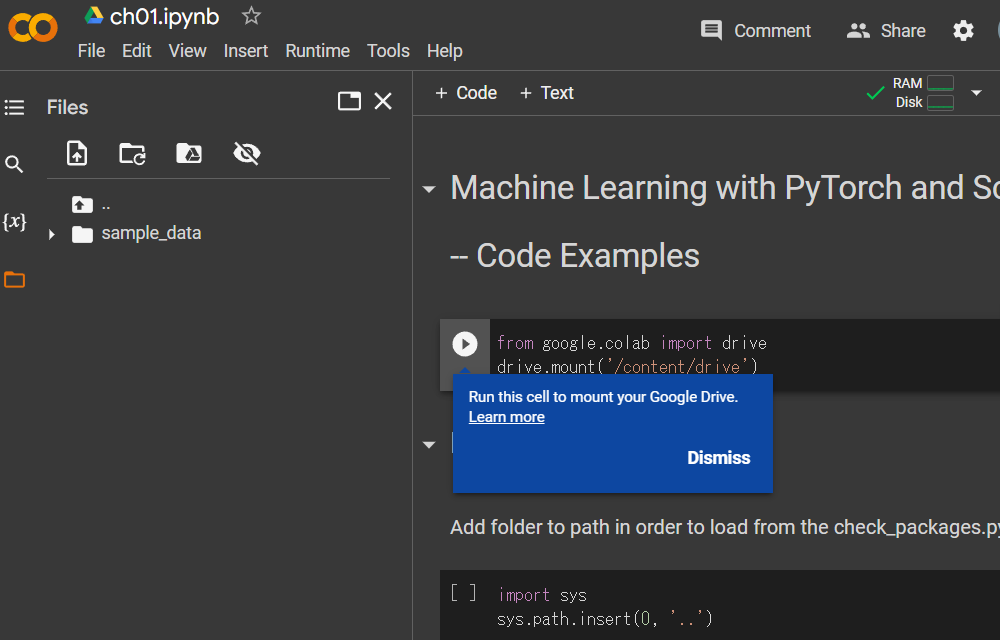Mount Google Drive from the Files panel
The width and height of the screenshot is (1000, 640).
[x=189, y=153]
